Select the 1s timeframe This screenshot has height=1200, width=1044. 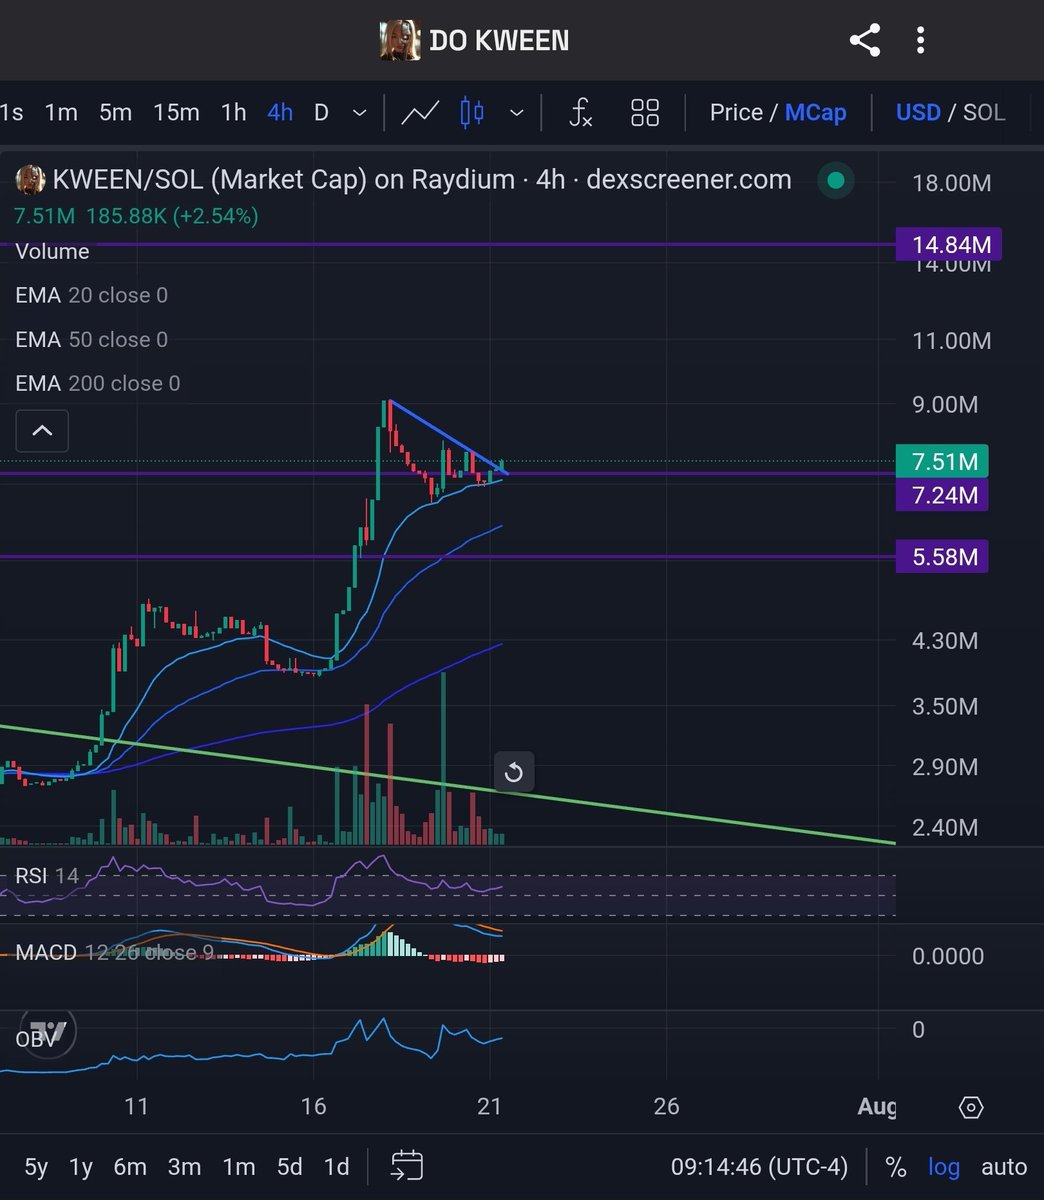point(11,113)
